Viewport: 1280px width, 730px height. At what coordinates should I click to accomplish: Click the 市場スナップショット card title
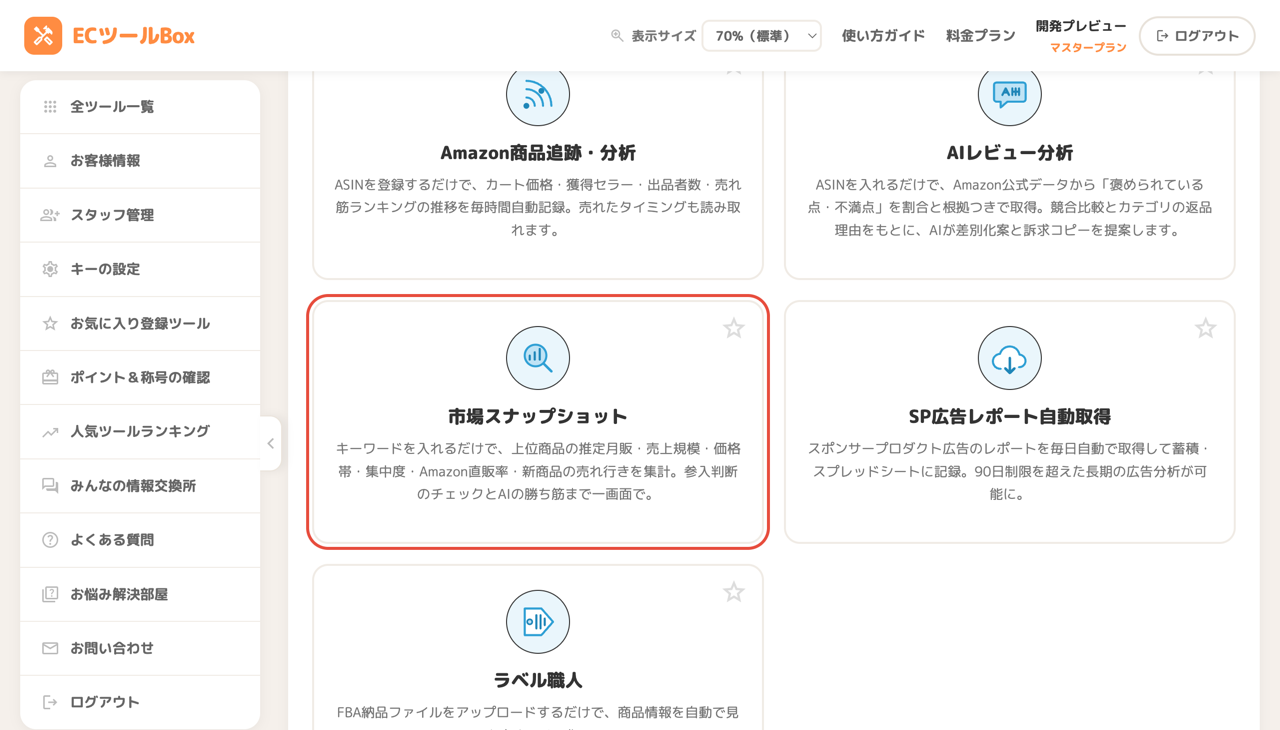coord(538,416)
